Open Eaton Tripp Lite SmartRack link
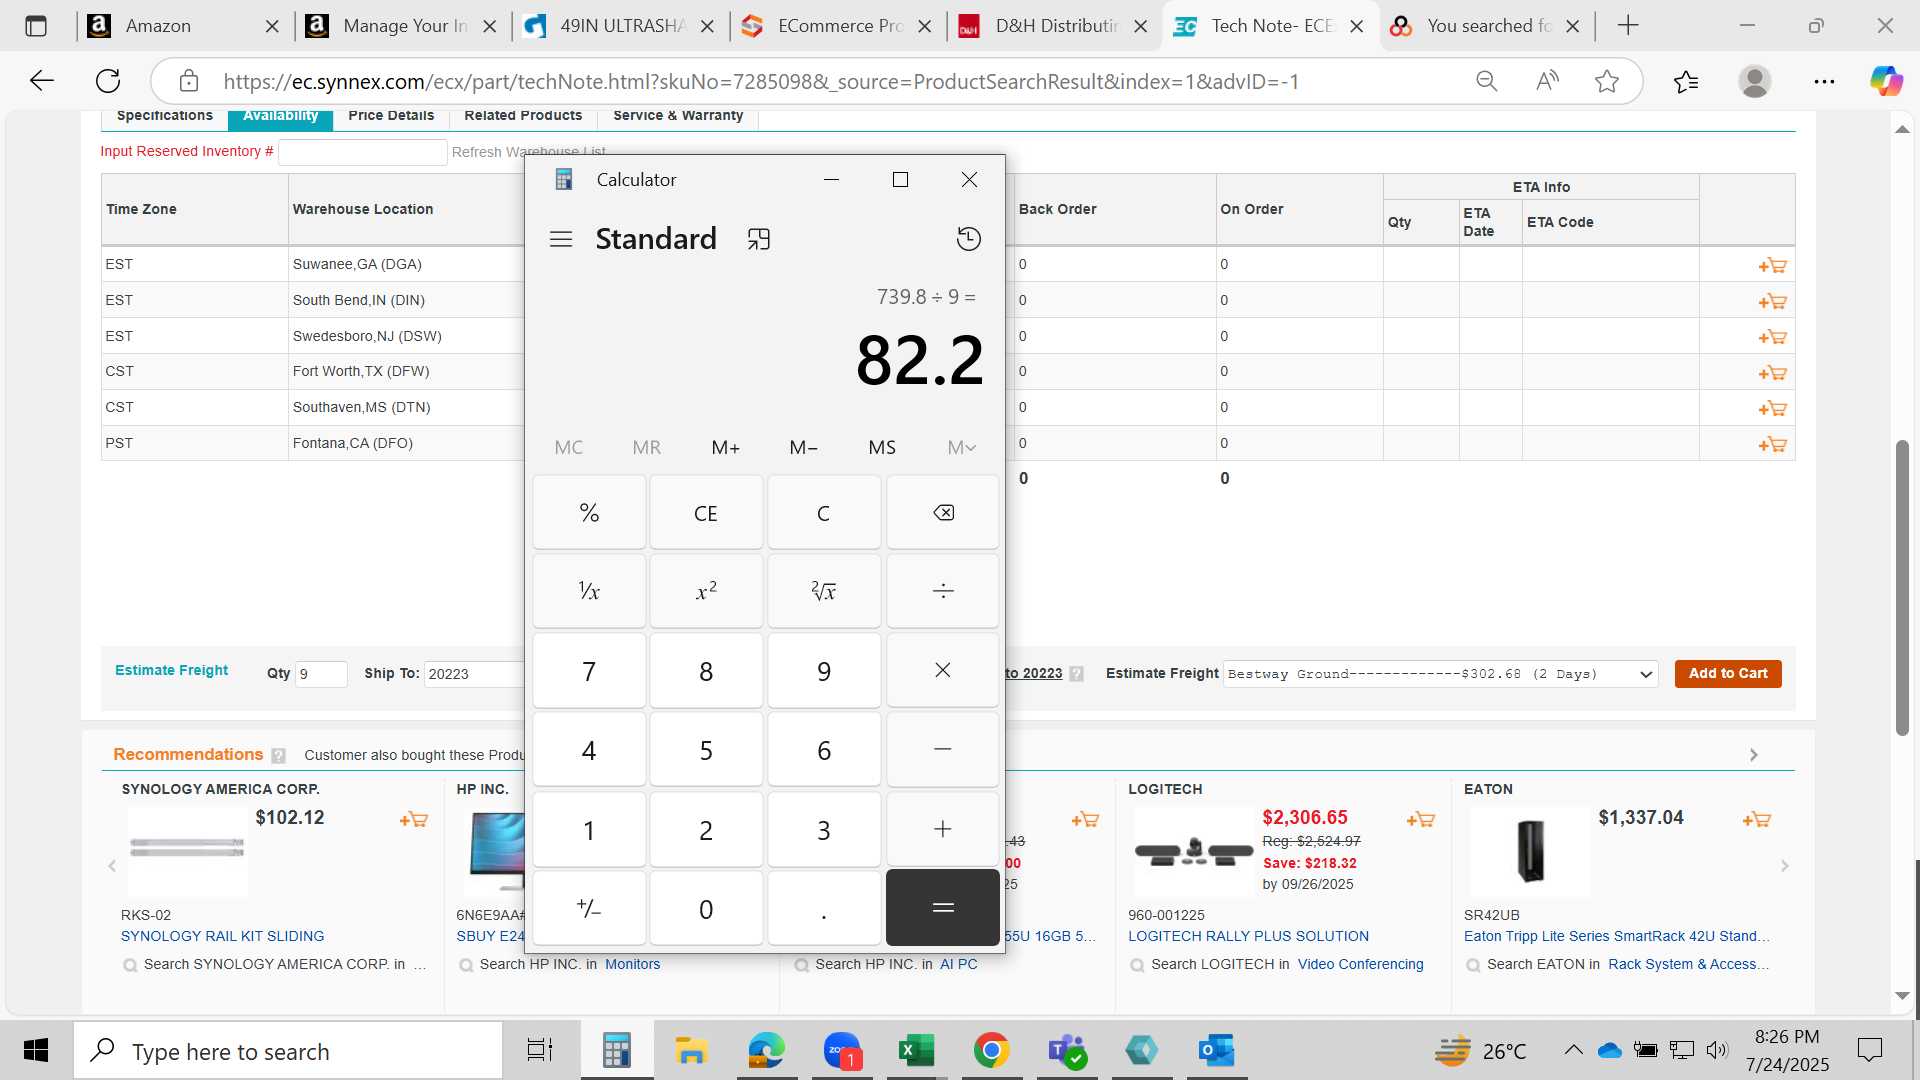 click(1616, 936)
